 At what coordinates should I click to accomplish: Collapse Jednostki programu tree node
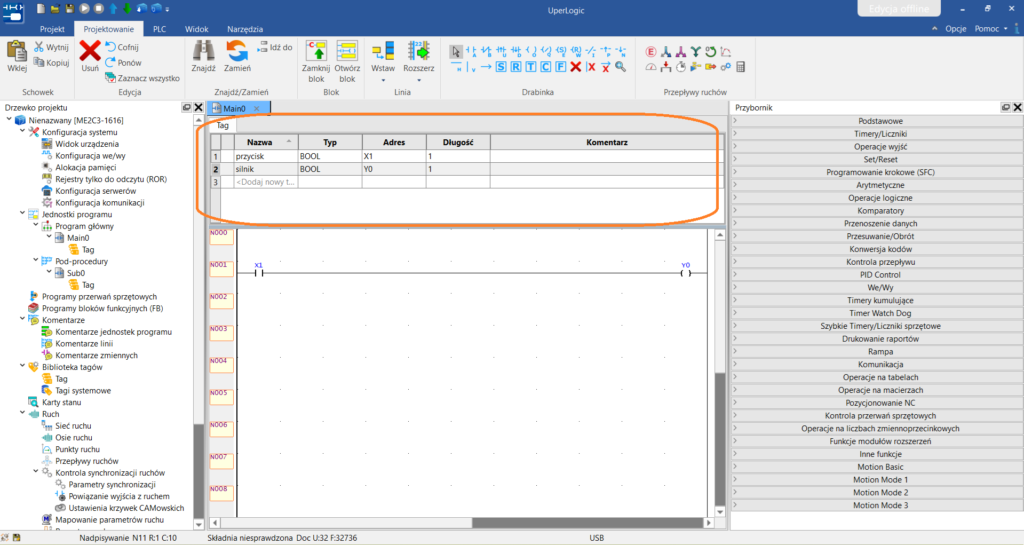click(23, 213)
